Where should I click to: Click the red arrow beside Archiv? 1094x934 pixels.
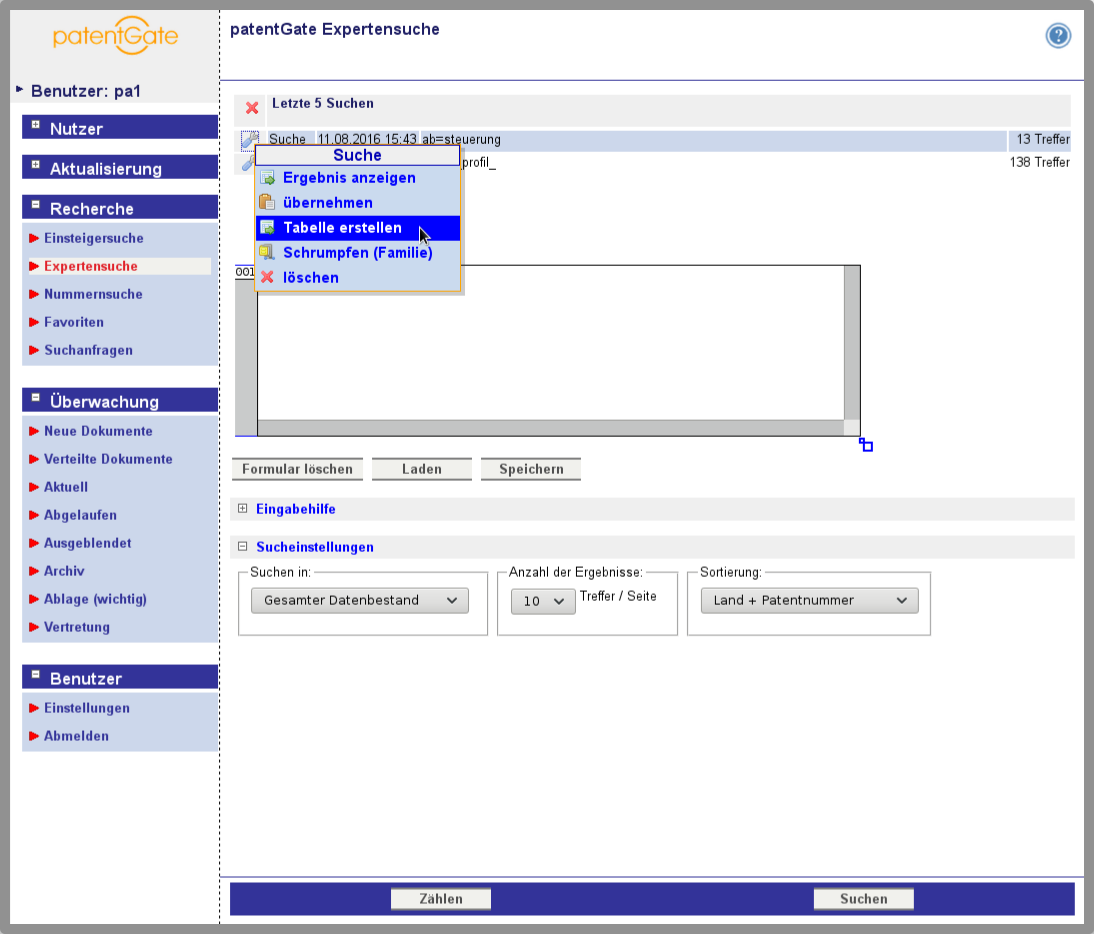pyautogui.click(x=34, y=571)
